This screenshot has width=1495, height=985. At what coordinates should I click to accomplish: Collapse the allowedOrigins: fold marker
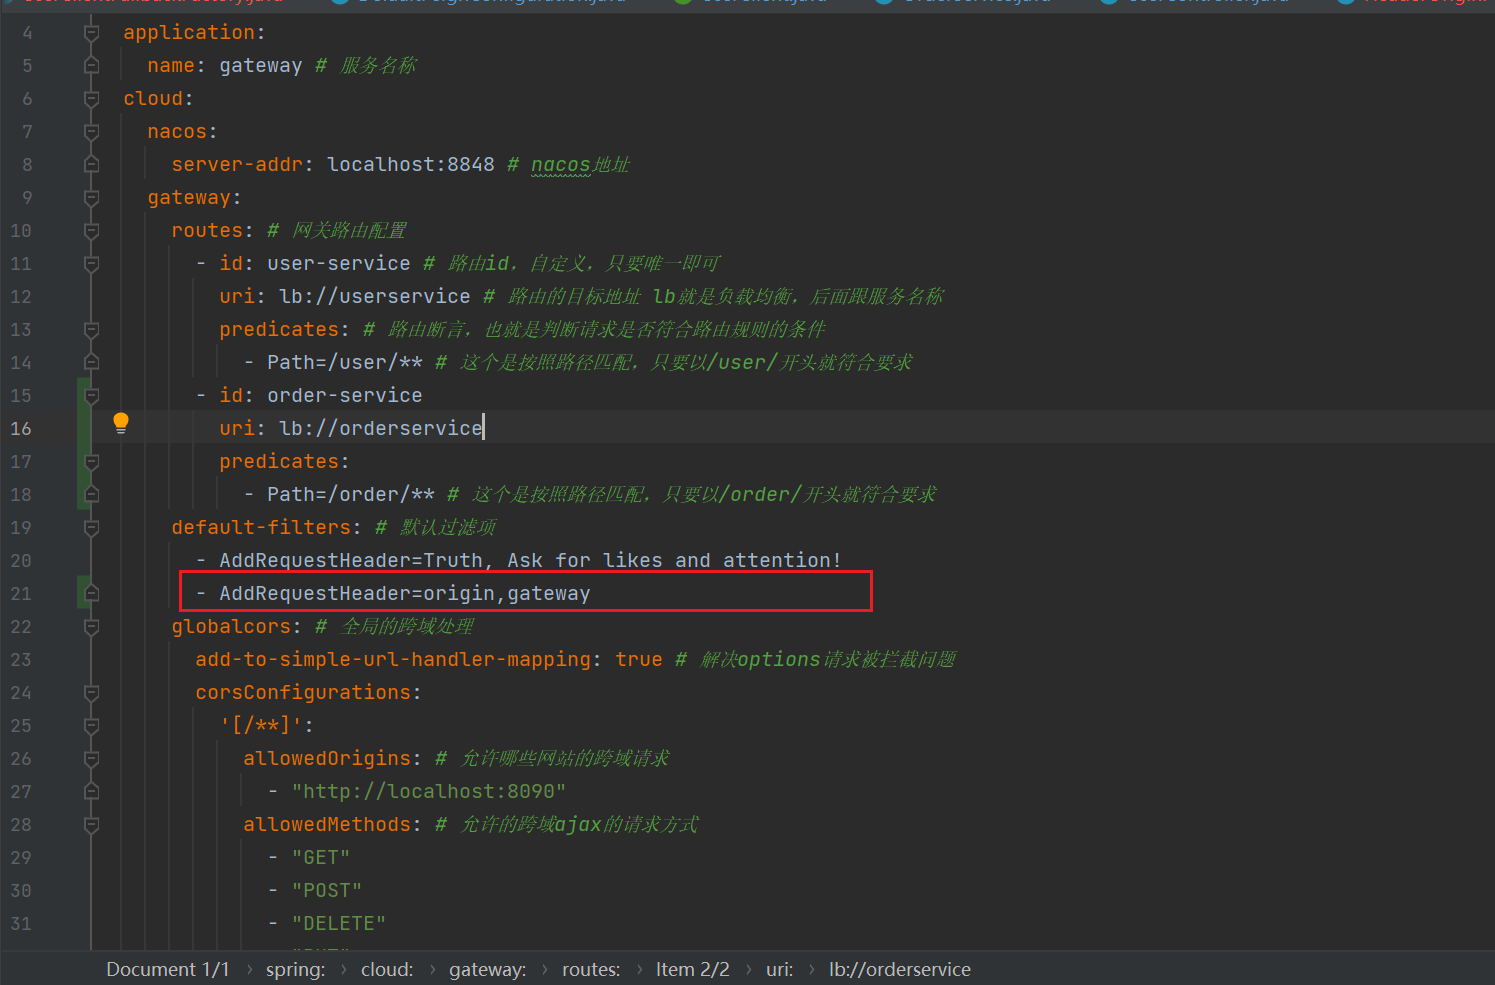click(x=91, y=759)
